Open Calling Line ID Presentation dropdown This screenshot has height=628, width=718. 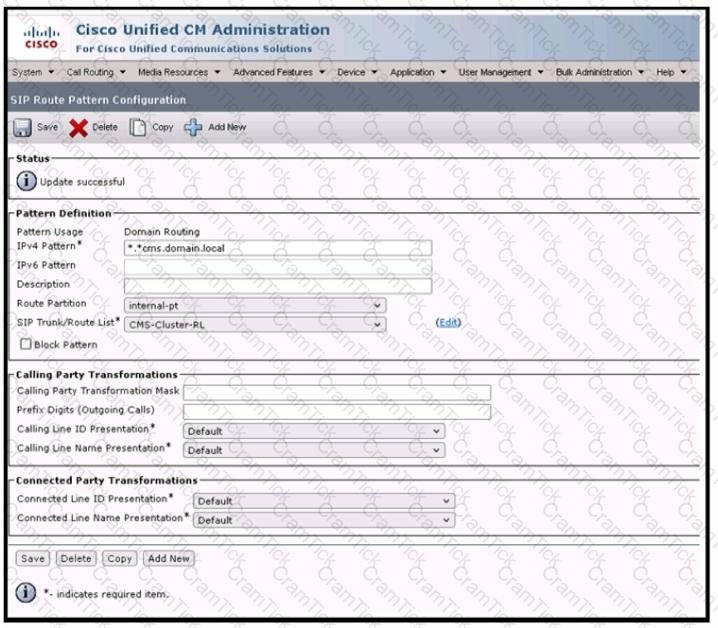[x=313, y=431]
